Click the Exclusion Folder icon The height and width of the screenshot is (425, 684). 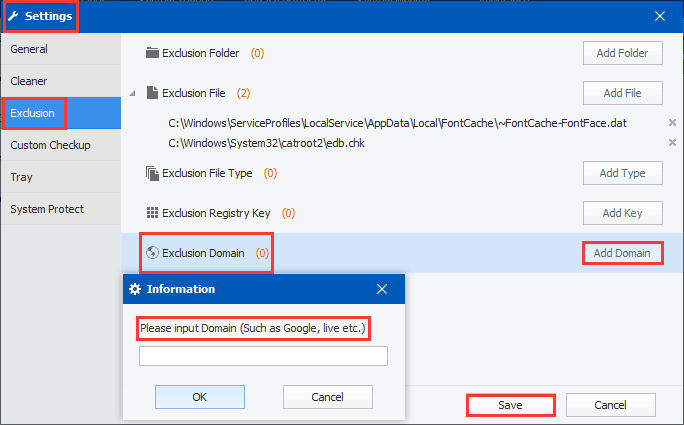[x=153, y=53]
